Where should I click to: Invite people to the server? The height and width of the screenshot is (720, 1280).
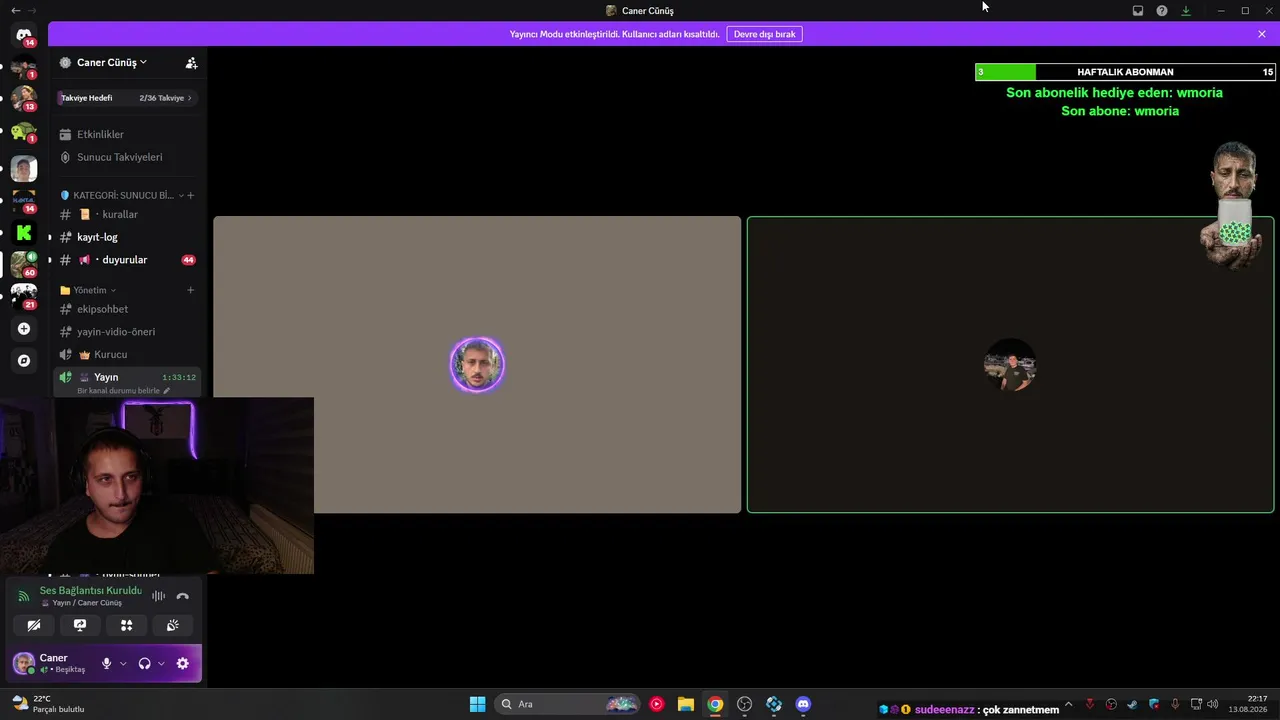coord(191,62)
